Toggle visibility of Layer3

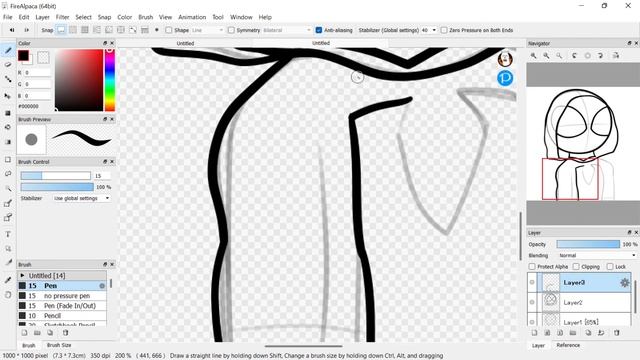532,282
